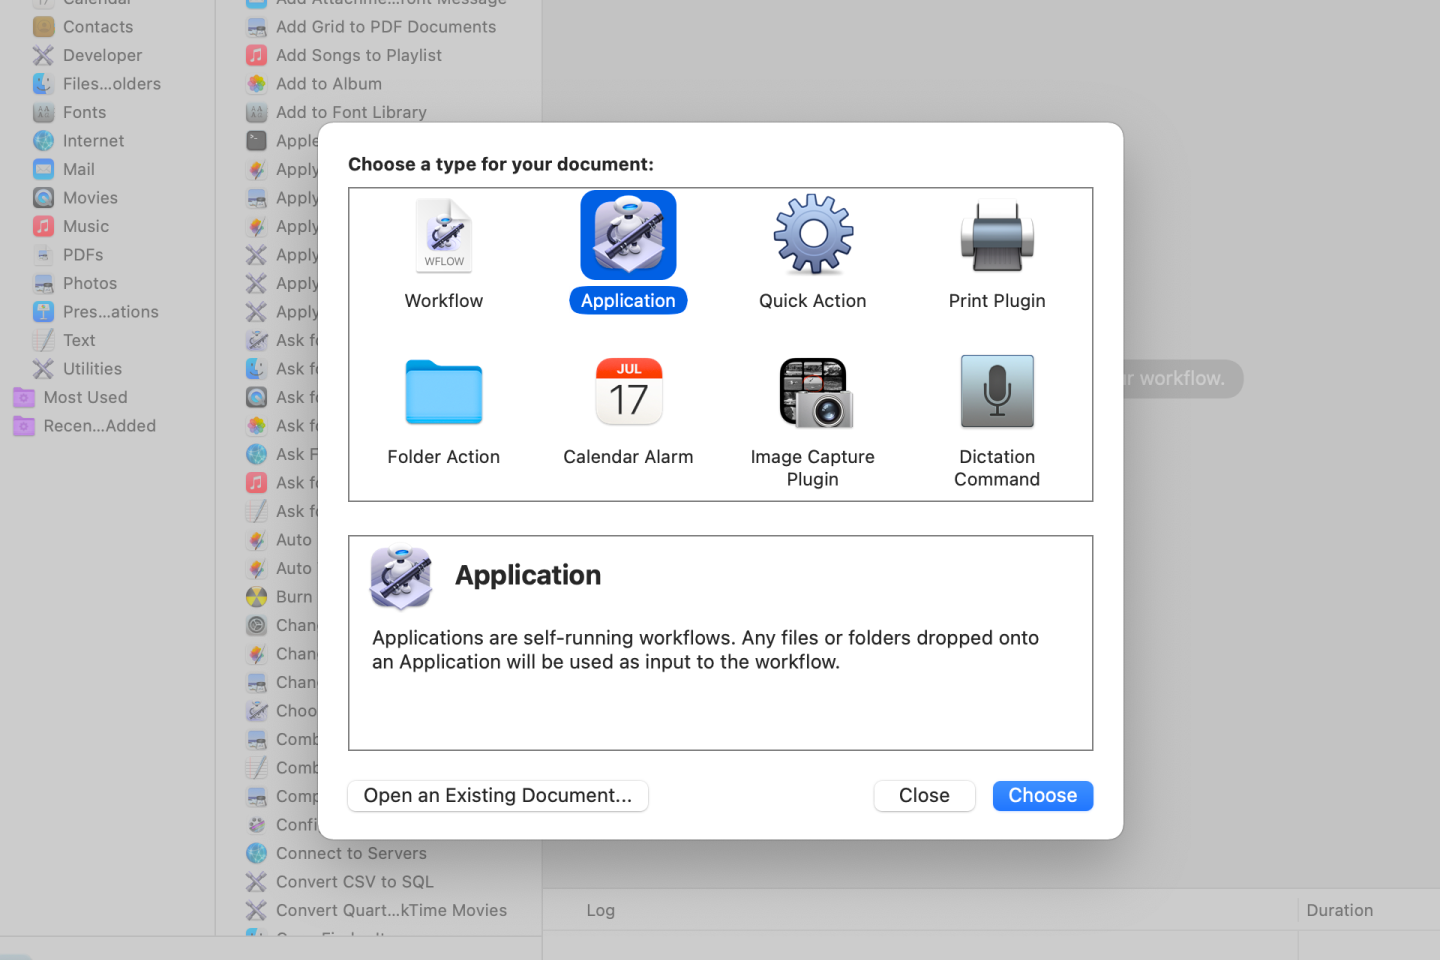Click the Close button in dialog
The width and height of the screenshot is (1440, 960).
point(923,795)
